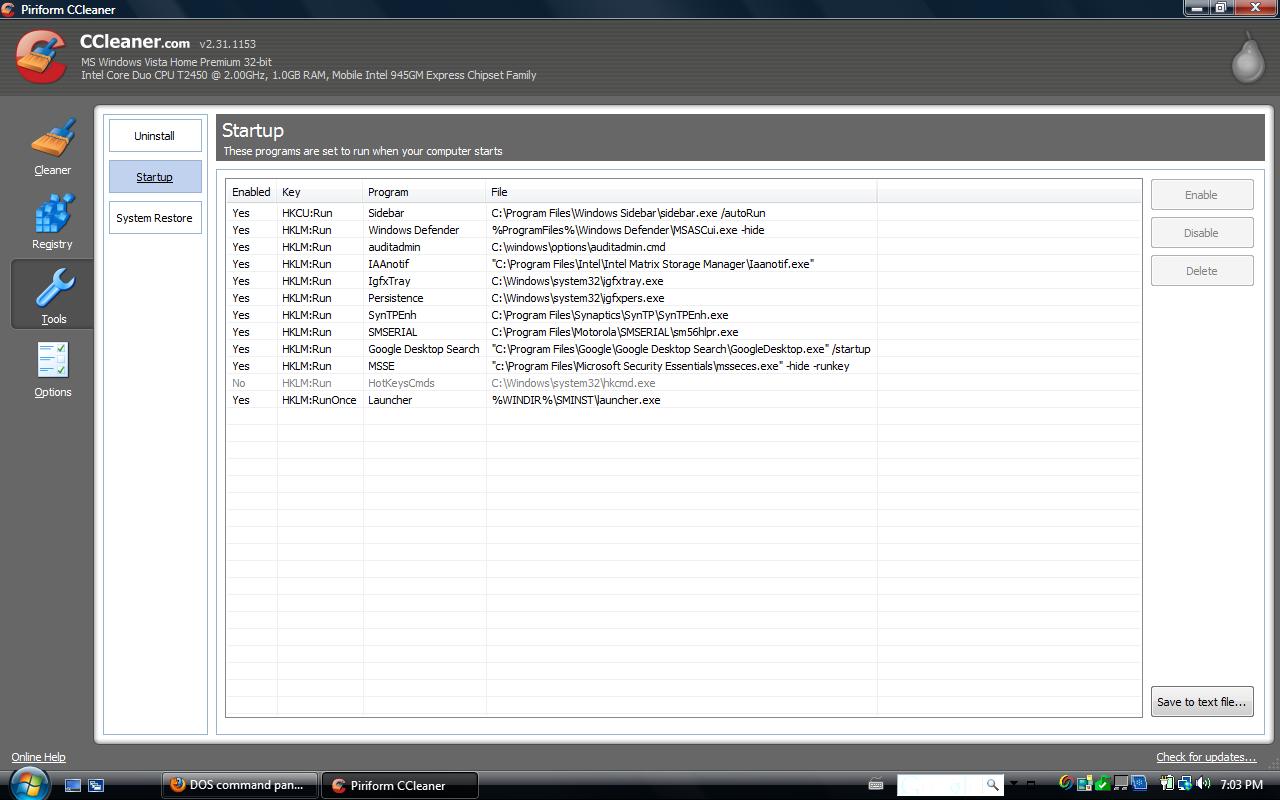The image size is (1280, 800).
Task: Click the 'No' enabled cell for HotKeysCmds
Action: coord(239,383)
